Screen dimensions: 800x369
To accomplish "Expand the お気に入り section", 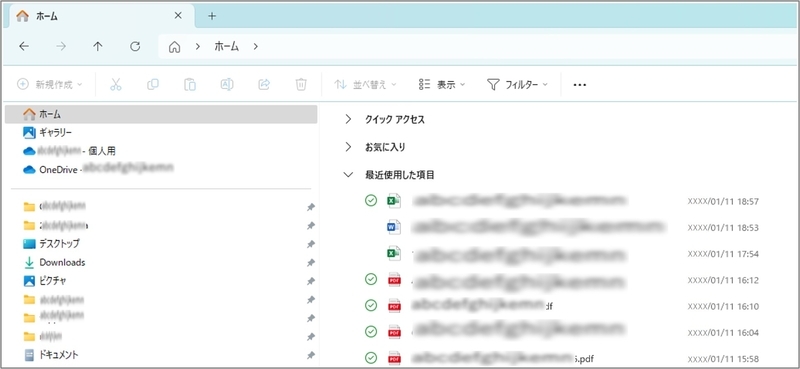I will coord(348,147).
